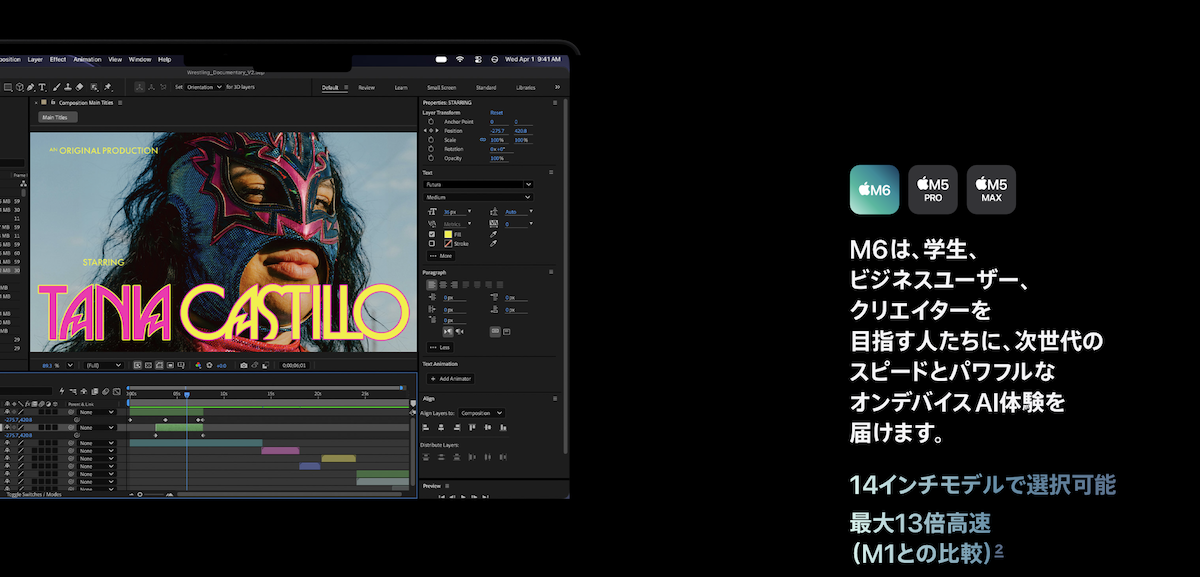Open the Futura font family dropdown
Screen dimensions: 1200x577
pos(478,184)
